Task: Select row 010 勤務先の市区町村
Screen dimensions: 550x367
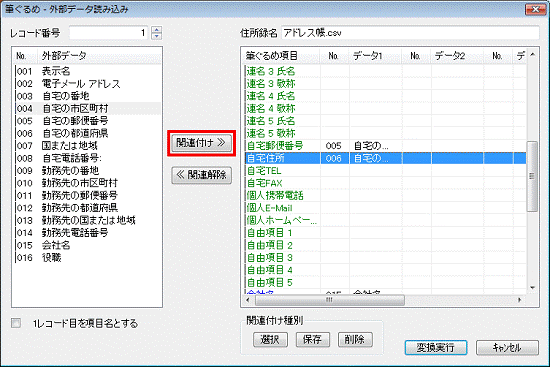Action: [87, 183]
